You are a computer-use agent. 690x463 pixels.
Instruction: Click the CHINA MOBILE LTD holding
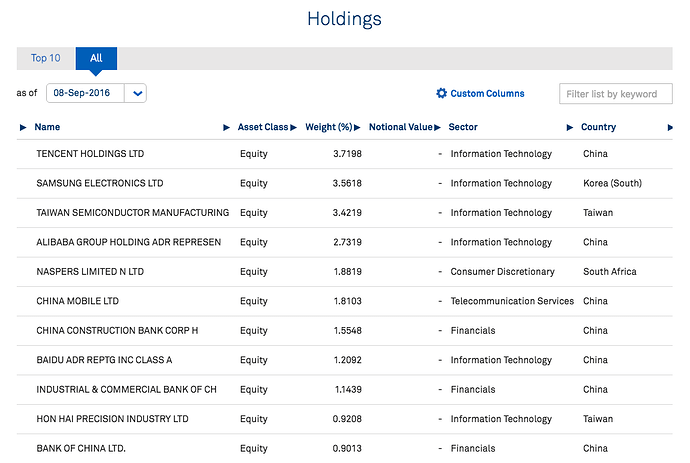tap(77, 301)
